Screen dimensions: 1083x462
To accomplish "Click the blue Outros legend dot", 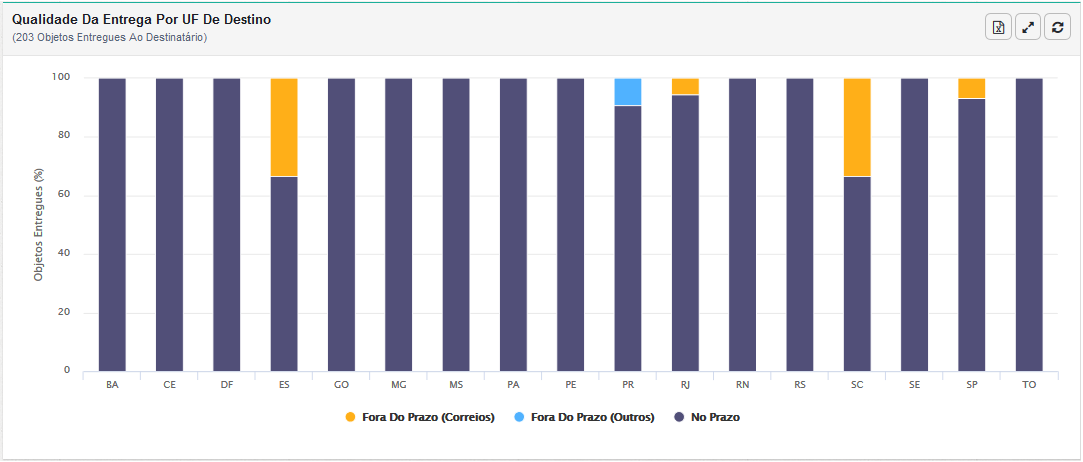I will pyautogui.click(x=519, y=417).
